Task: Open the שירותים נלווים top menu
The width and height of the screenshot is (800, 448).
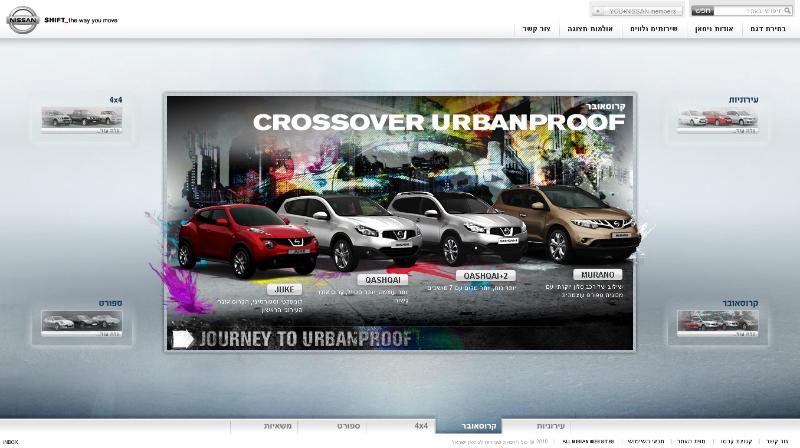Action: tap(654, 29)
